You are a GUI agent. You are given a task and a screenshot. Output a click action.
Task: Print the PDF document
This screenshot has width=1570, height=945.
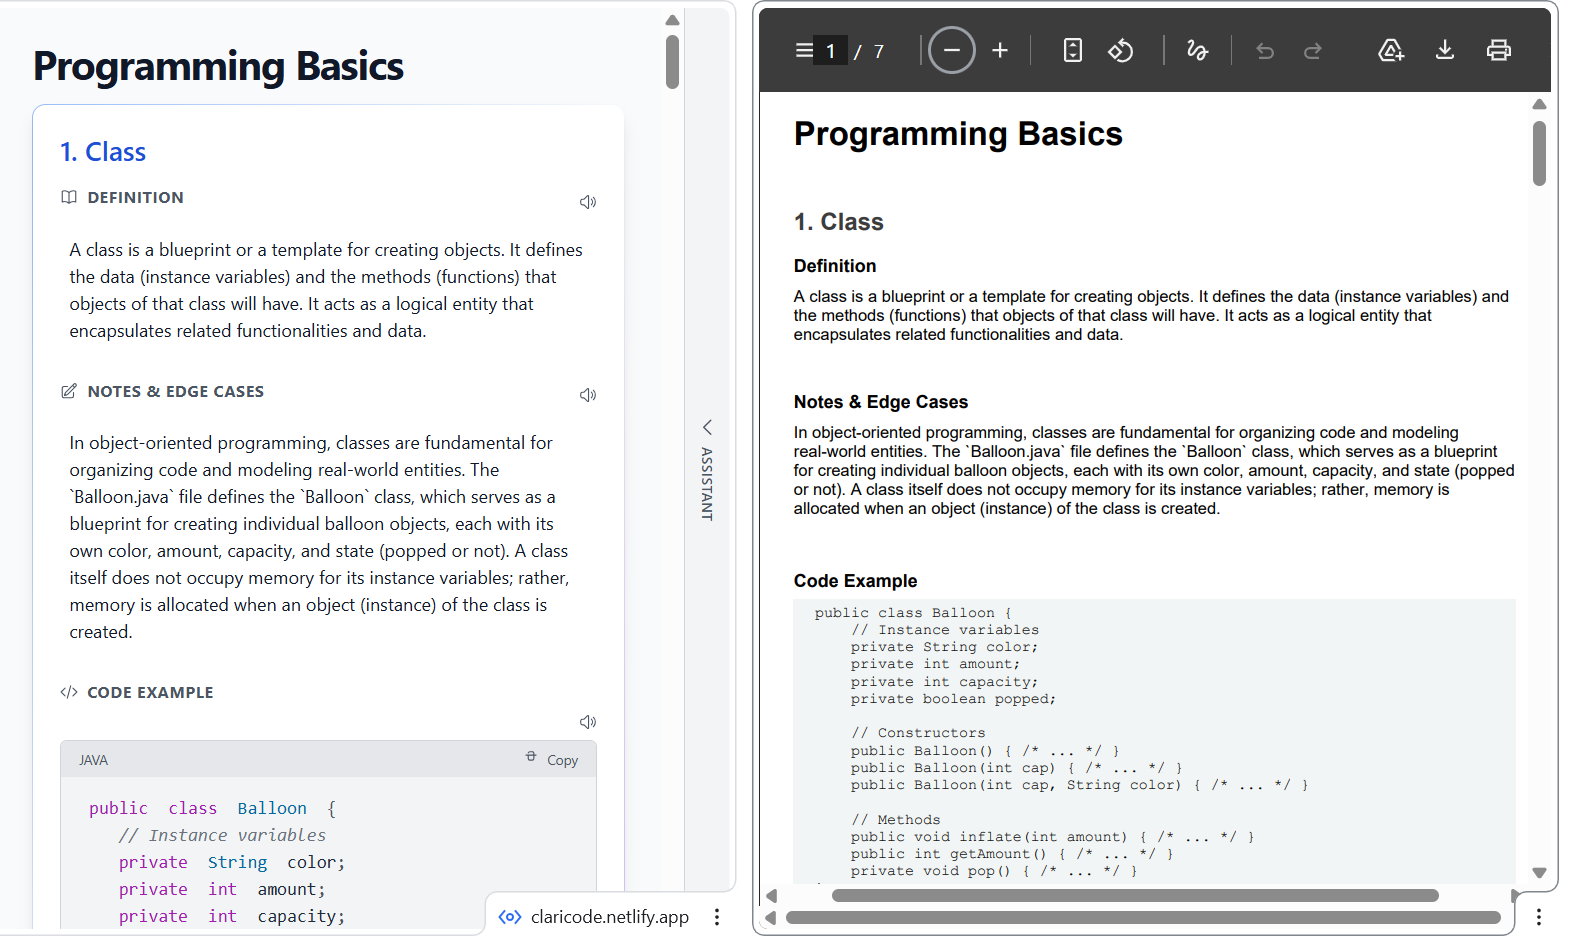(x=1499, y=50)
